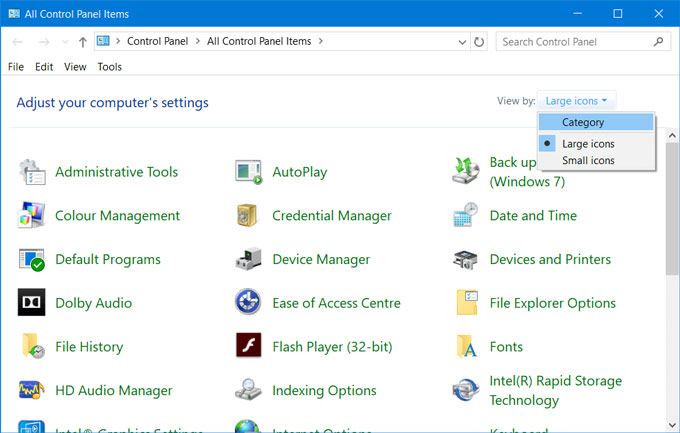Click the back navigation arrow
Viewport: 680px width, 433px height.
tap(17, 42)
